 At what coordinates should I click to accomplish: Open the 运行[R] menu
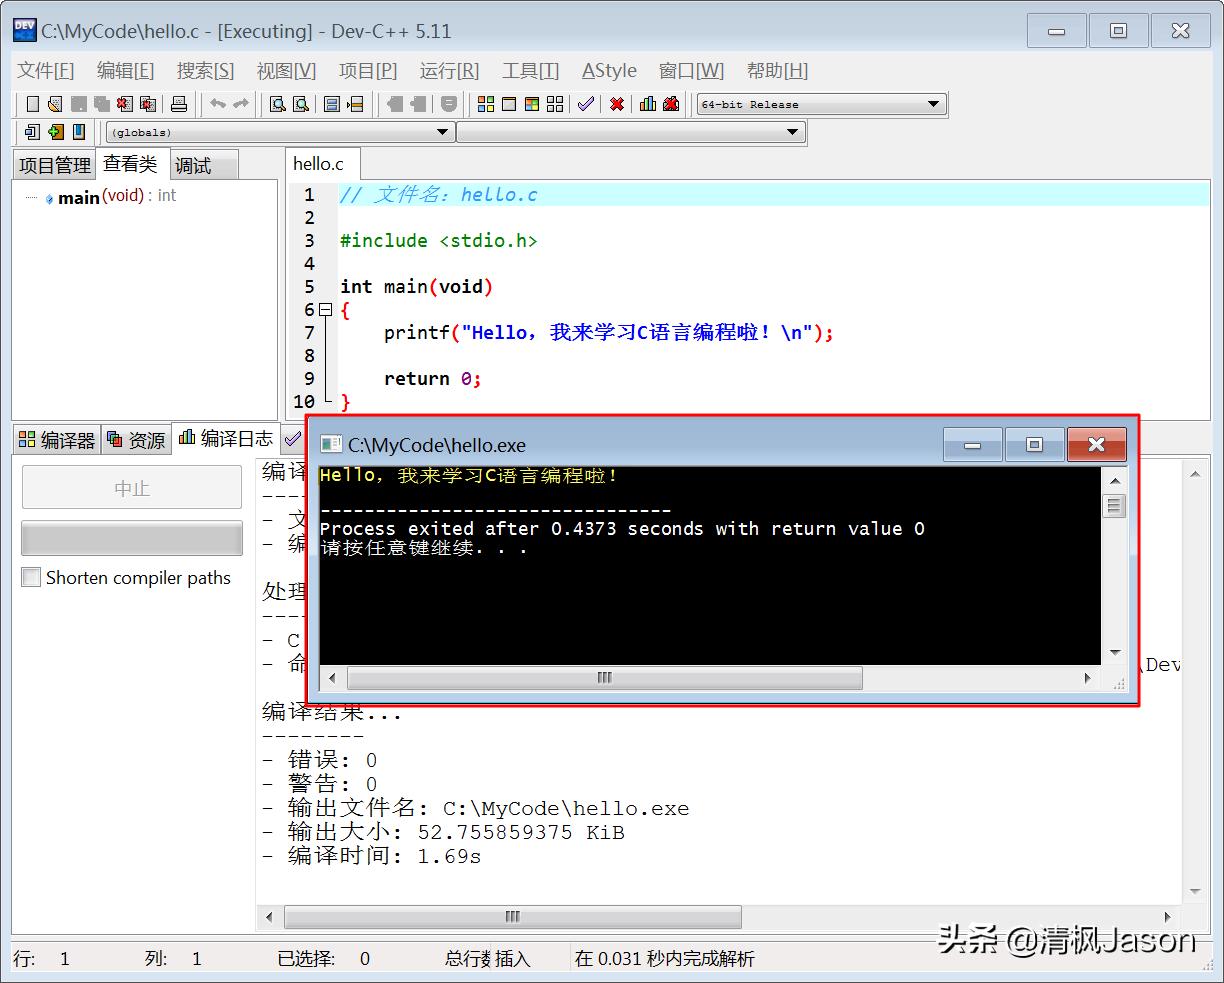click(449, 70)
